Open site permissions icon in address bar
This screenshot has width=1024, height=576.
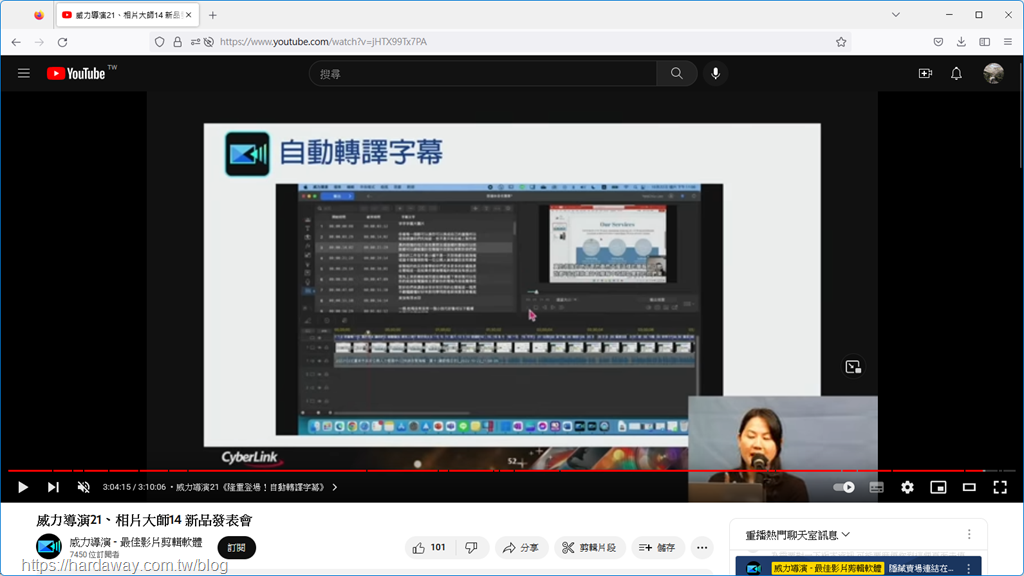click(195, 42)
